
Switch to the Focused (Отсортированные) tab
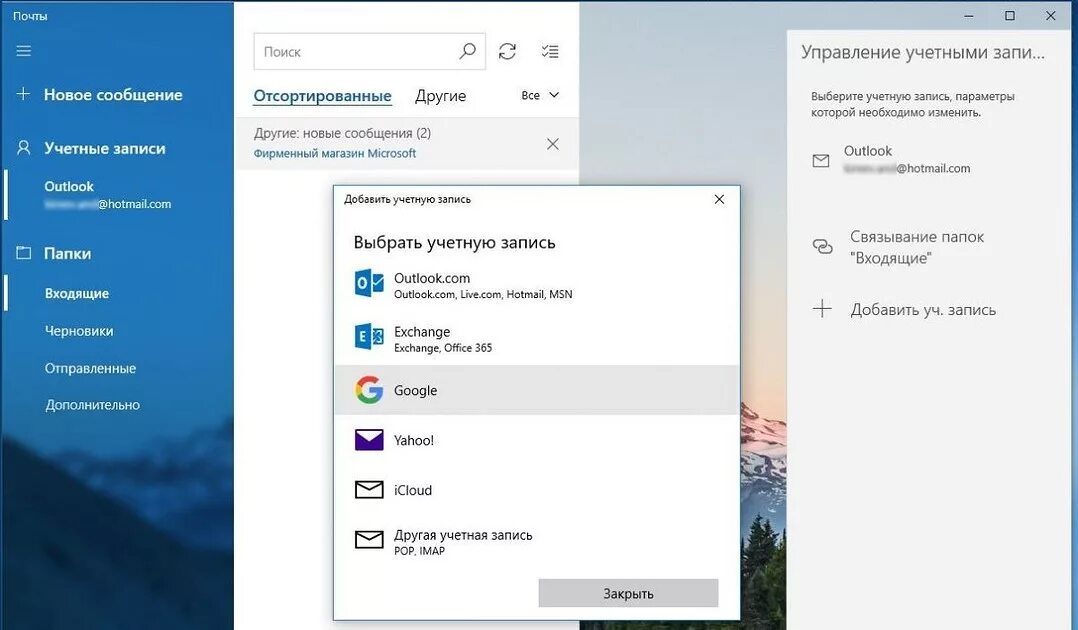coord(322,96)
